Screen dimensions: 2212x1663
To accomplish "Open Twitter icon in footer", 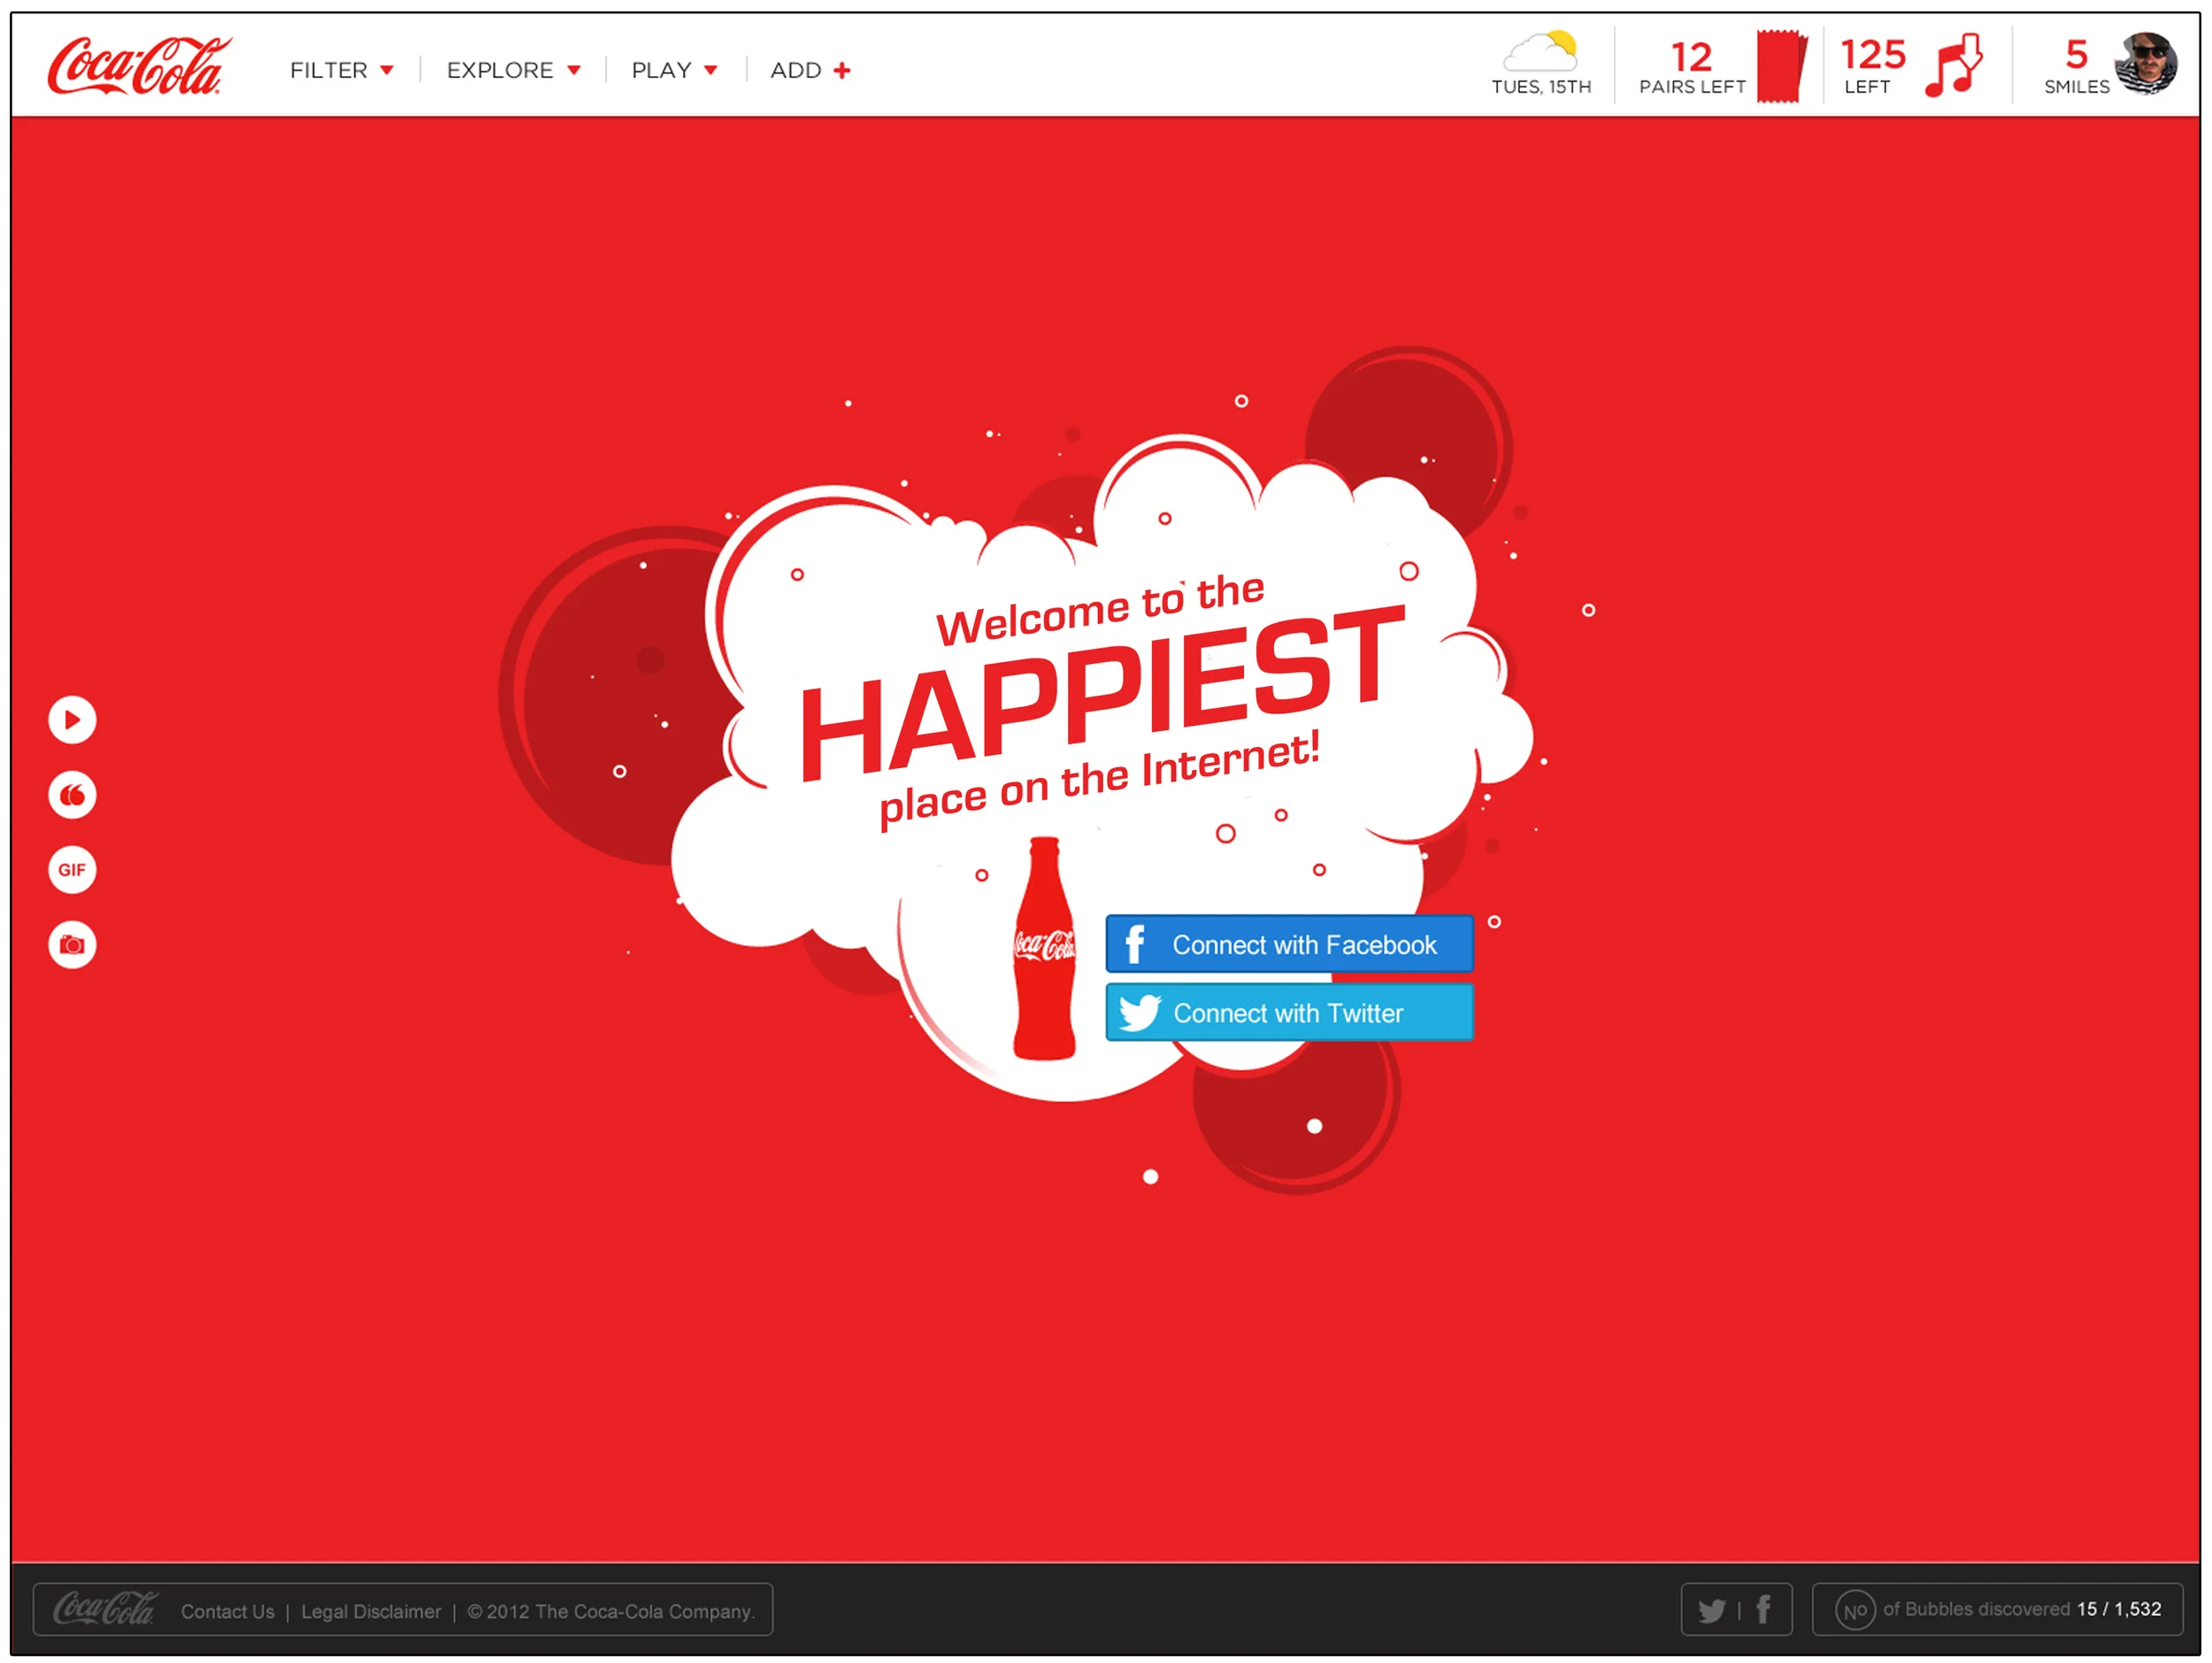I will (x=1712, y=1610).
